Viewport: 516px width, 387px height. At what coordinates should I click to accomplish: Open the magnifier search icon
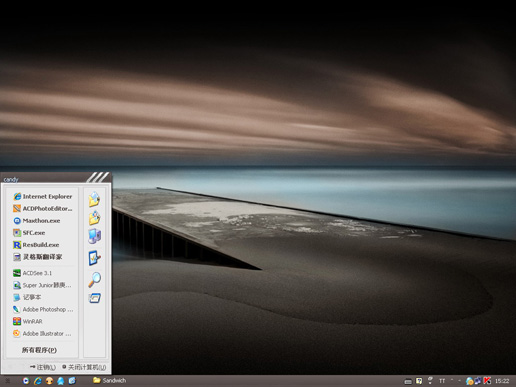[95, 280]
